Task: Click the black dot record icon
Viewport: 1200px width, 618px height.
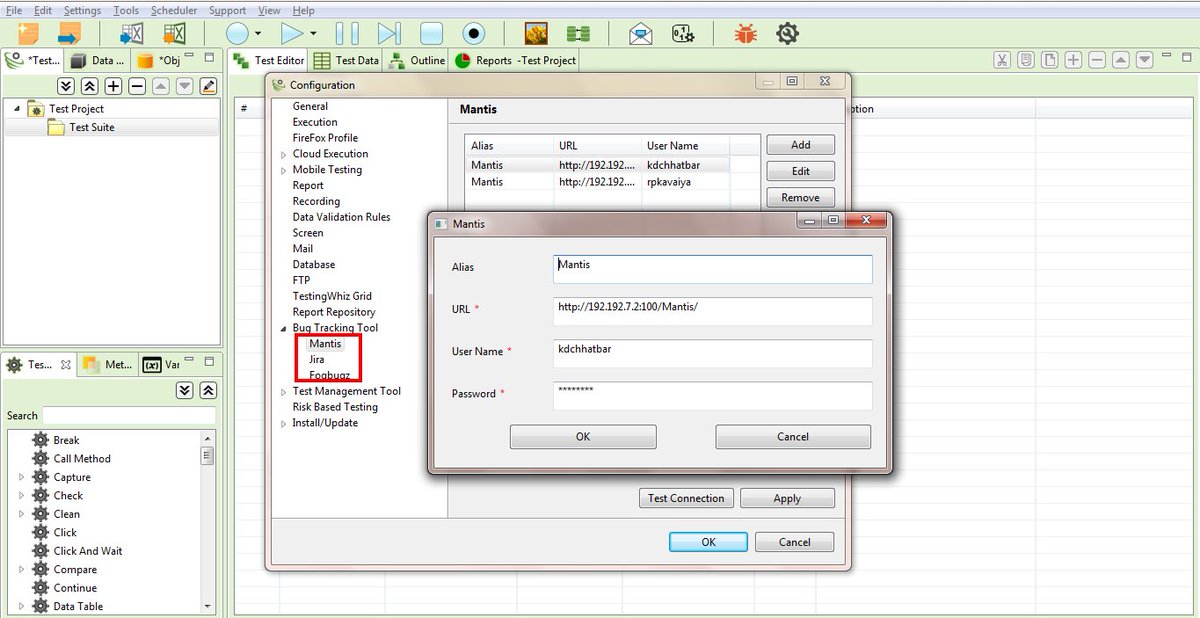Action: (473, 33)
